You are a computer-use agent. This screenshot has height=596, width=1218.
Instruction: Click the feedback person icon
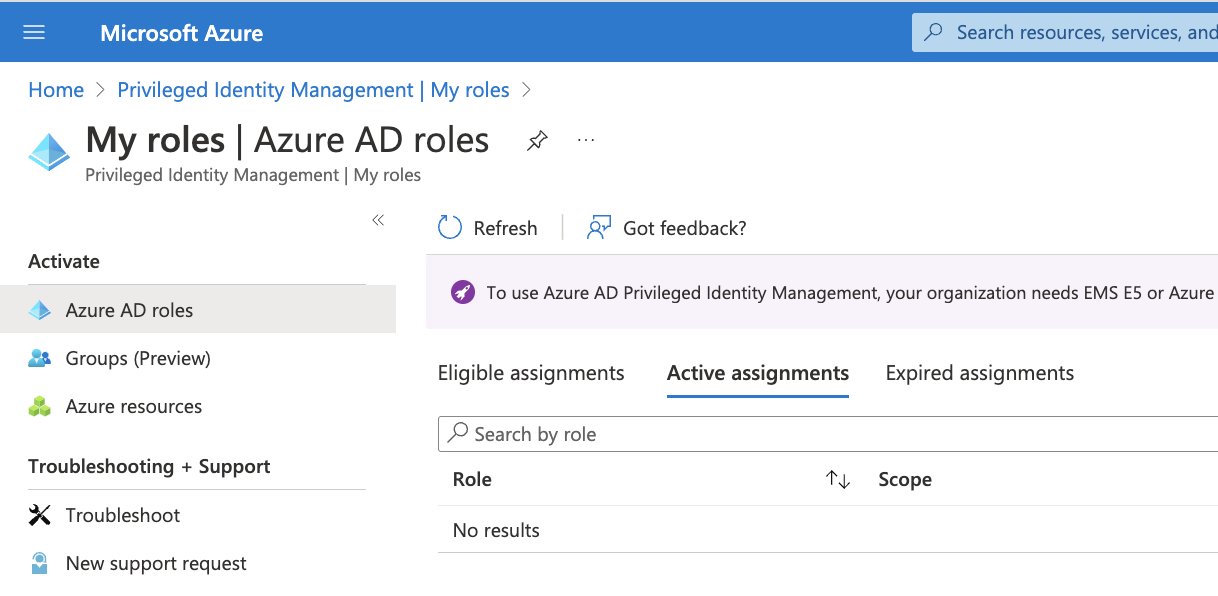(599, 228)
